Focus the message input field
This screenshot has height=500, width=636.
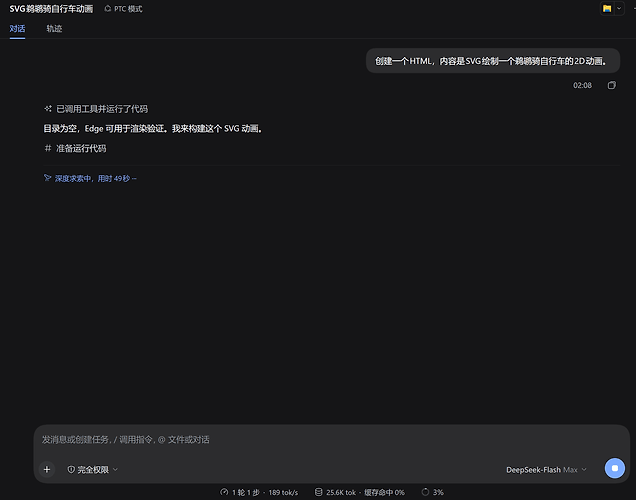point(331,440)
